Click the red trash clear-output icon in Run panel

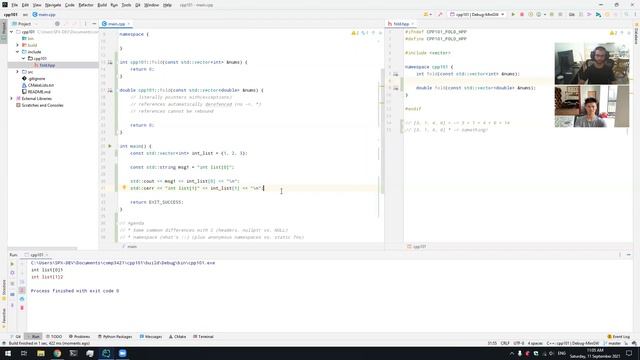tap(22, 307)
